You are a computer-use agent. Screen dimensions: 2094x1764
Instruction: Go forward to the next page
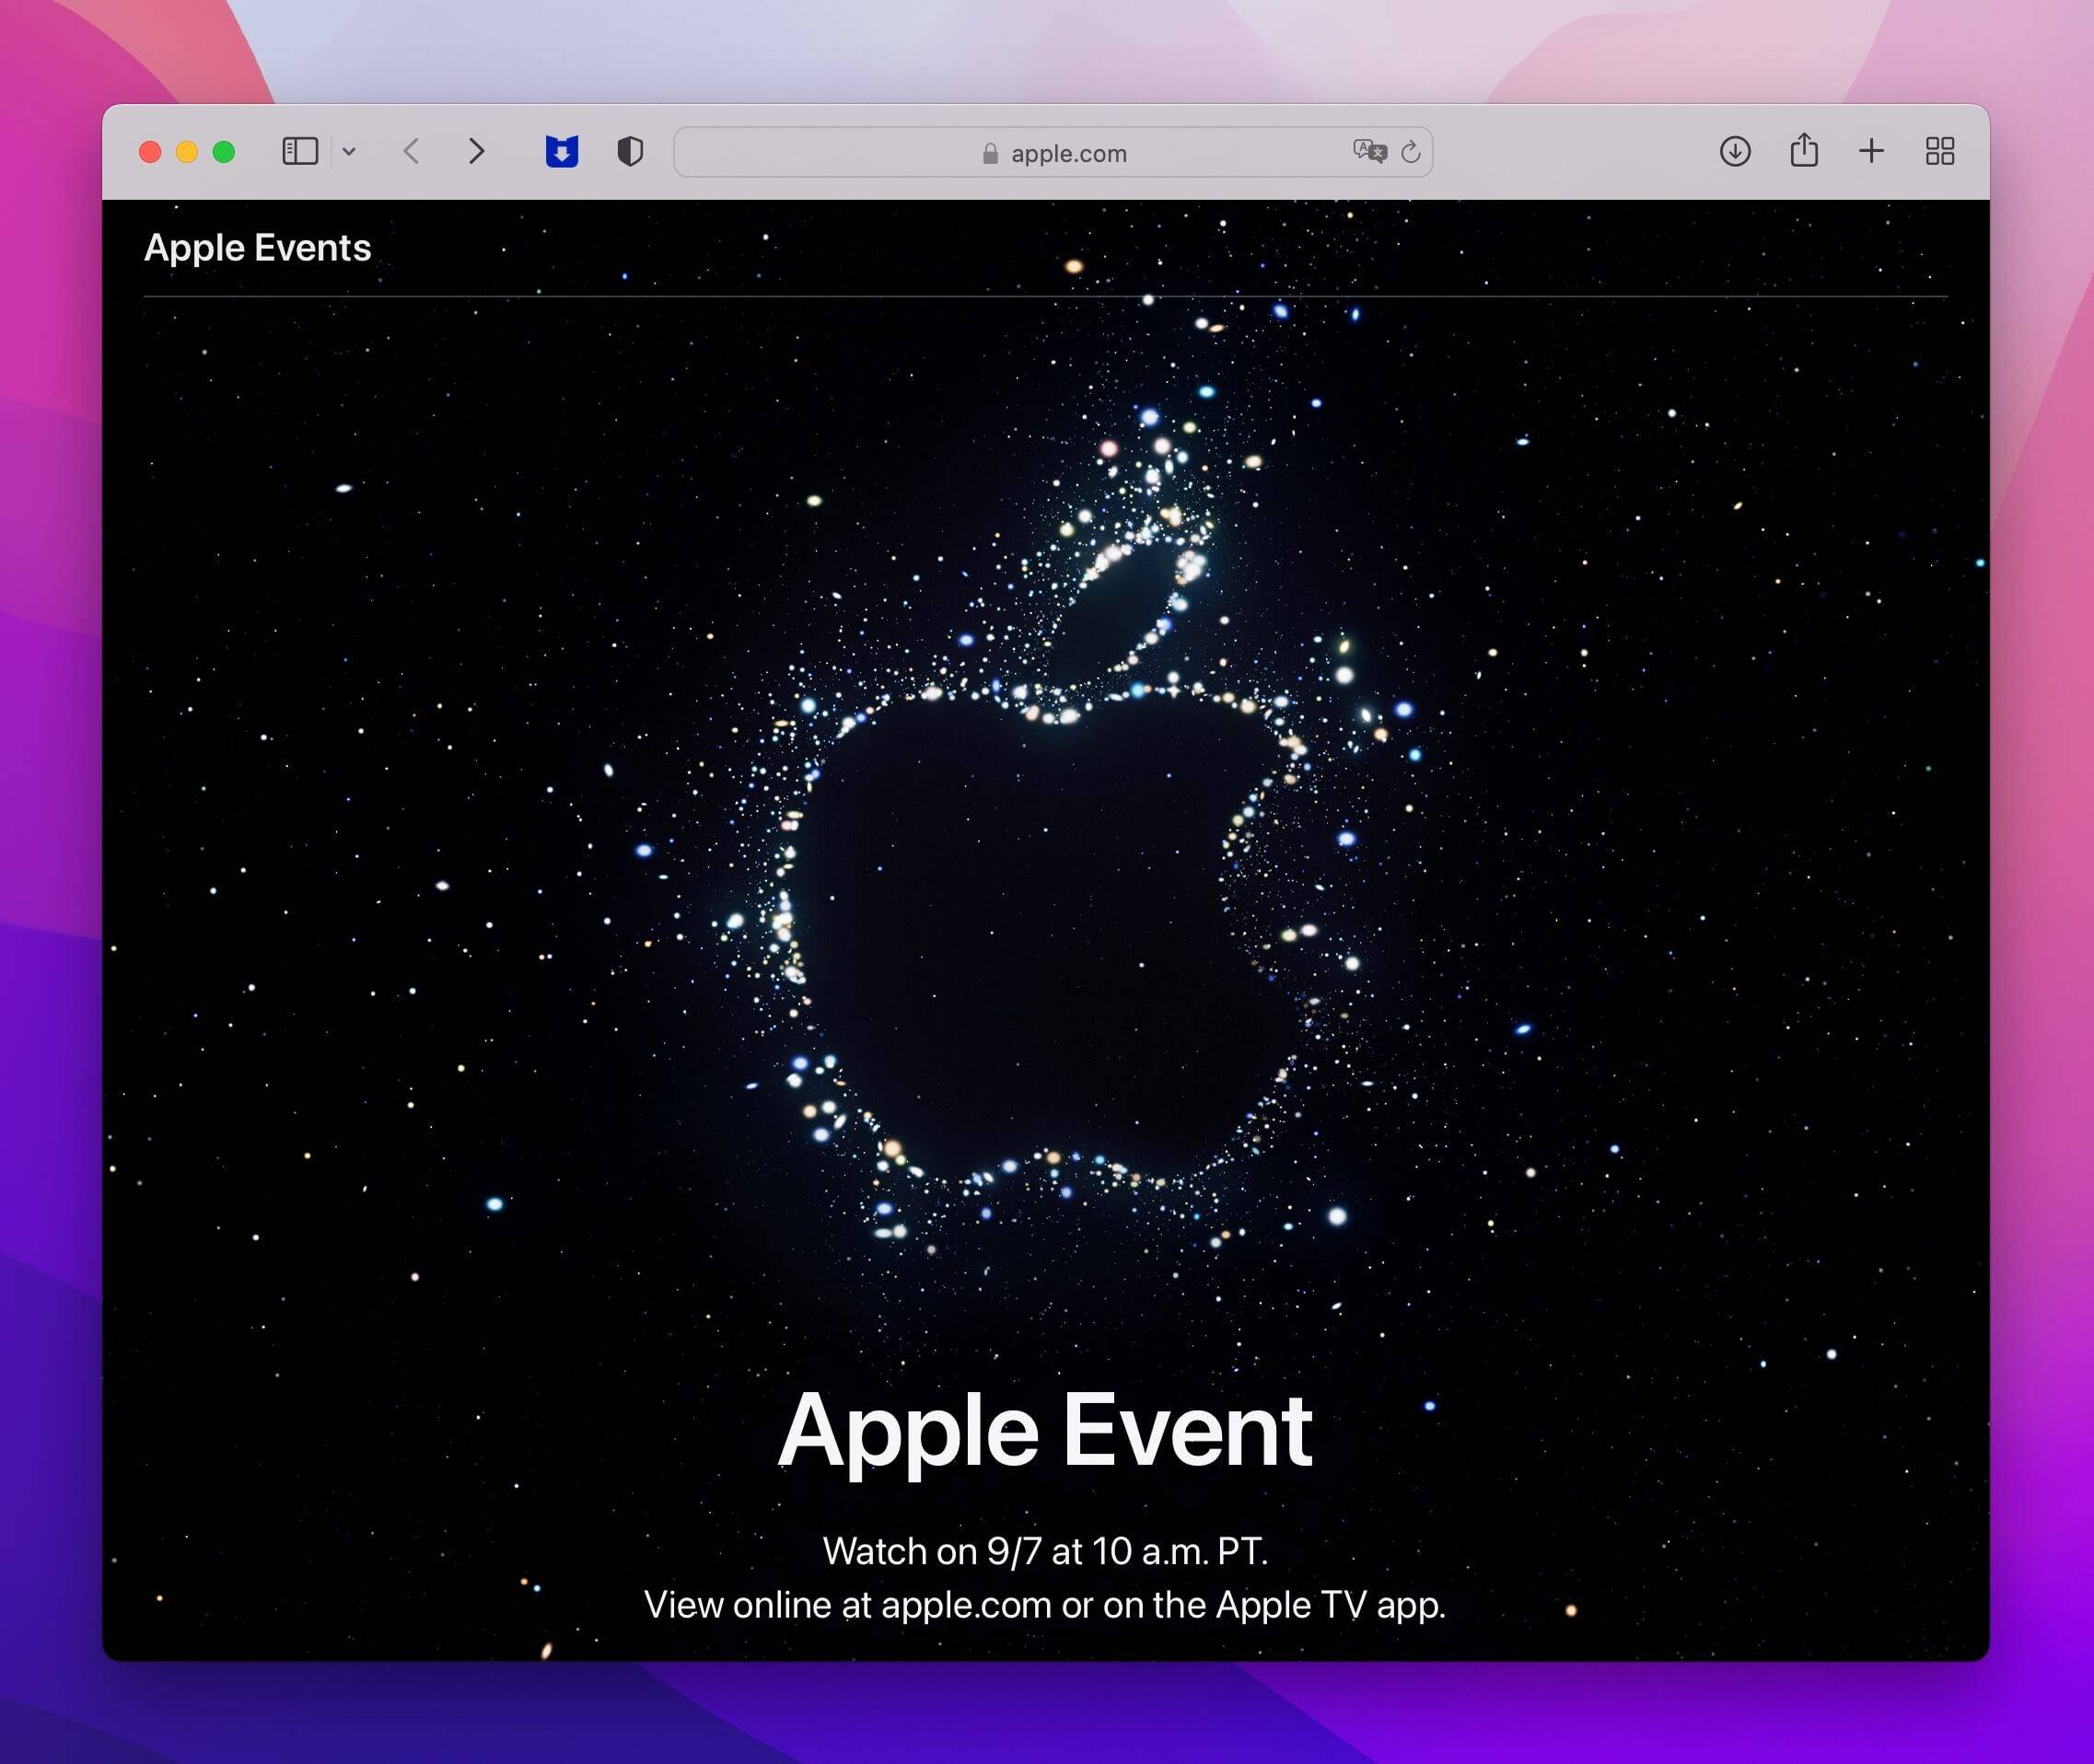click(x=477, y=152)
